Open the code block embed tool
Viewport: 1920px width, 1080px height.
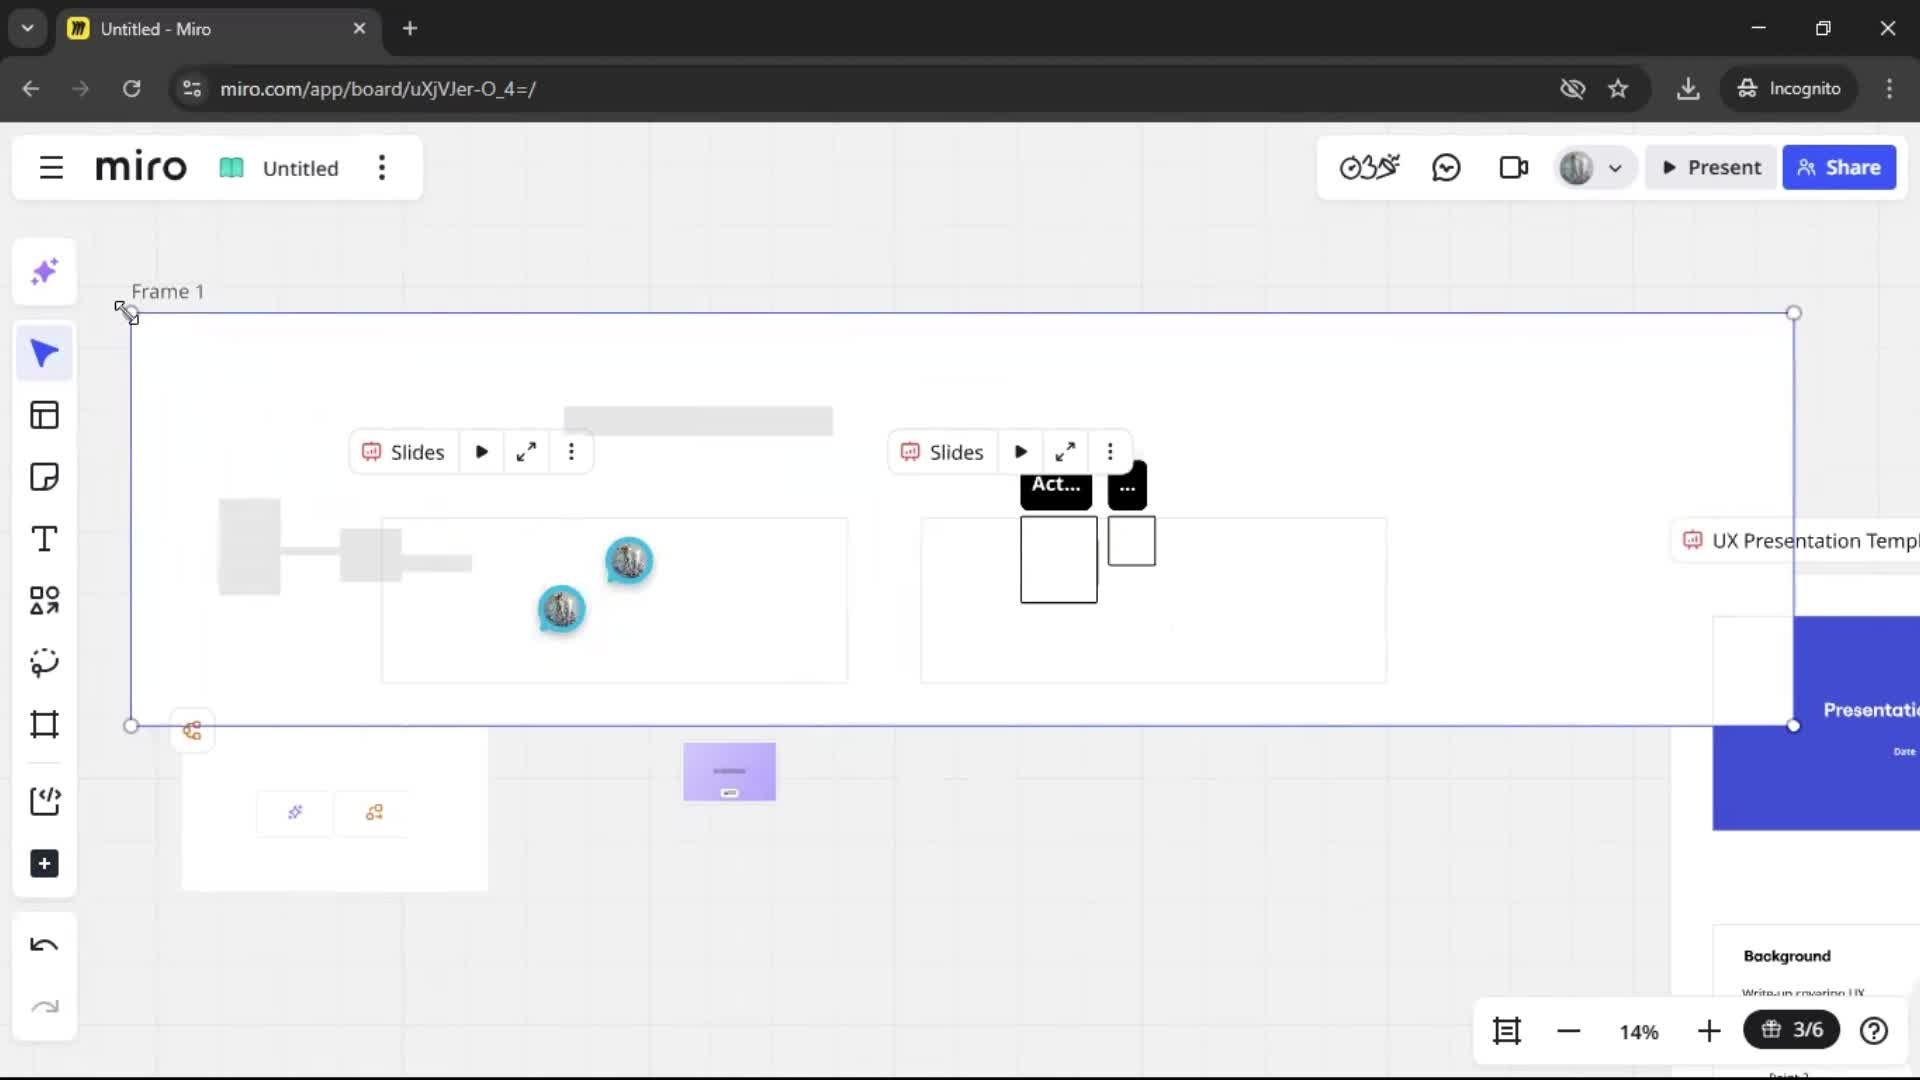(x=44, y=801)
